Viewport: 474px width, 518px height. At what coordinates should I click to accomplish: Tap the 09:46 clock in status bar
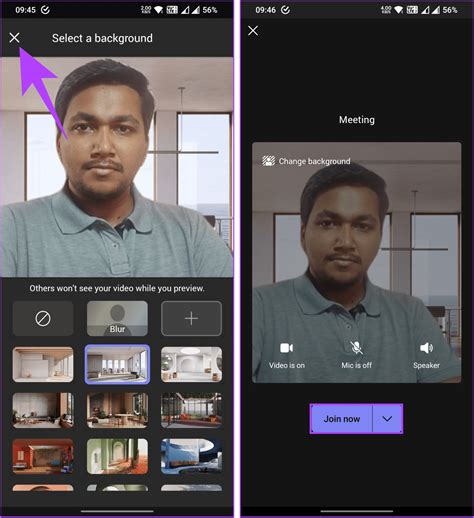click(x=265, y=10)
